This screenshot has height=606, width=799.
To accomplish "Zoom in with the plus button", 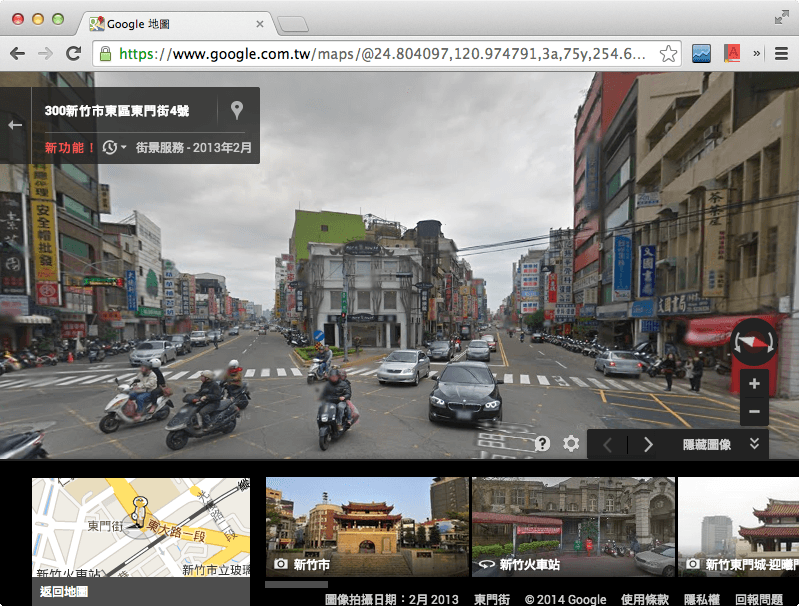I will [x=754, y=384].
